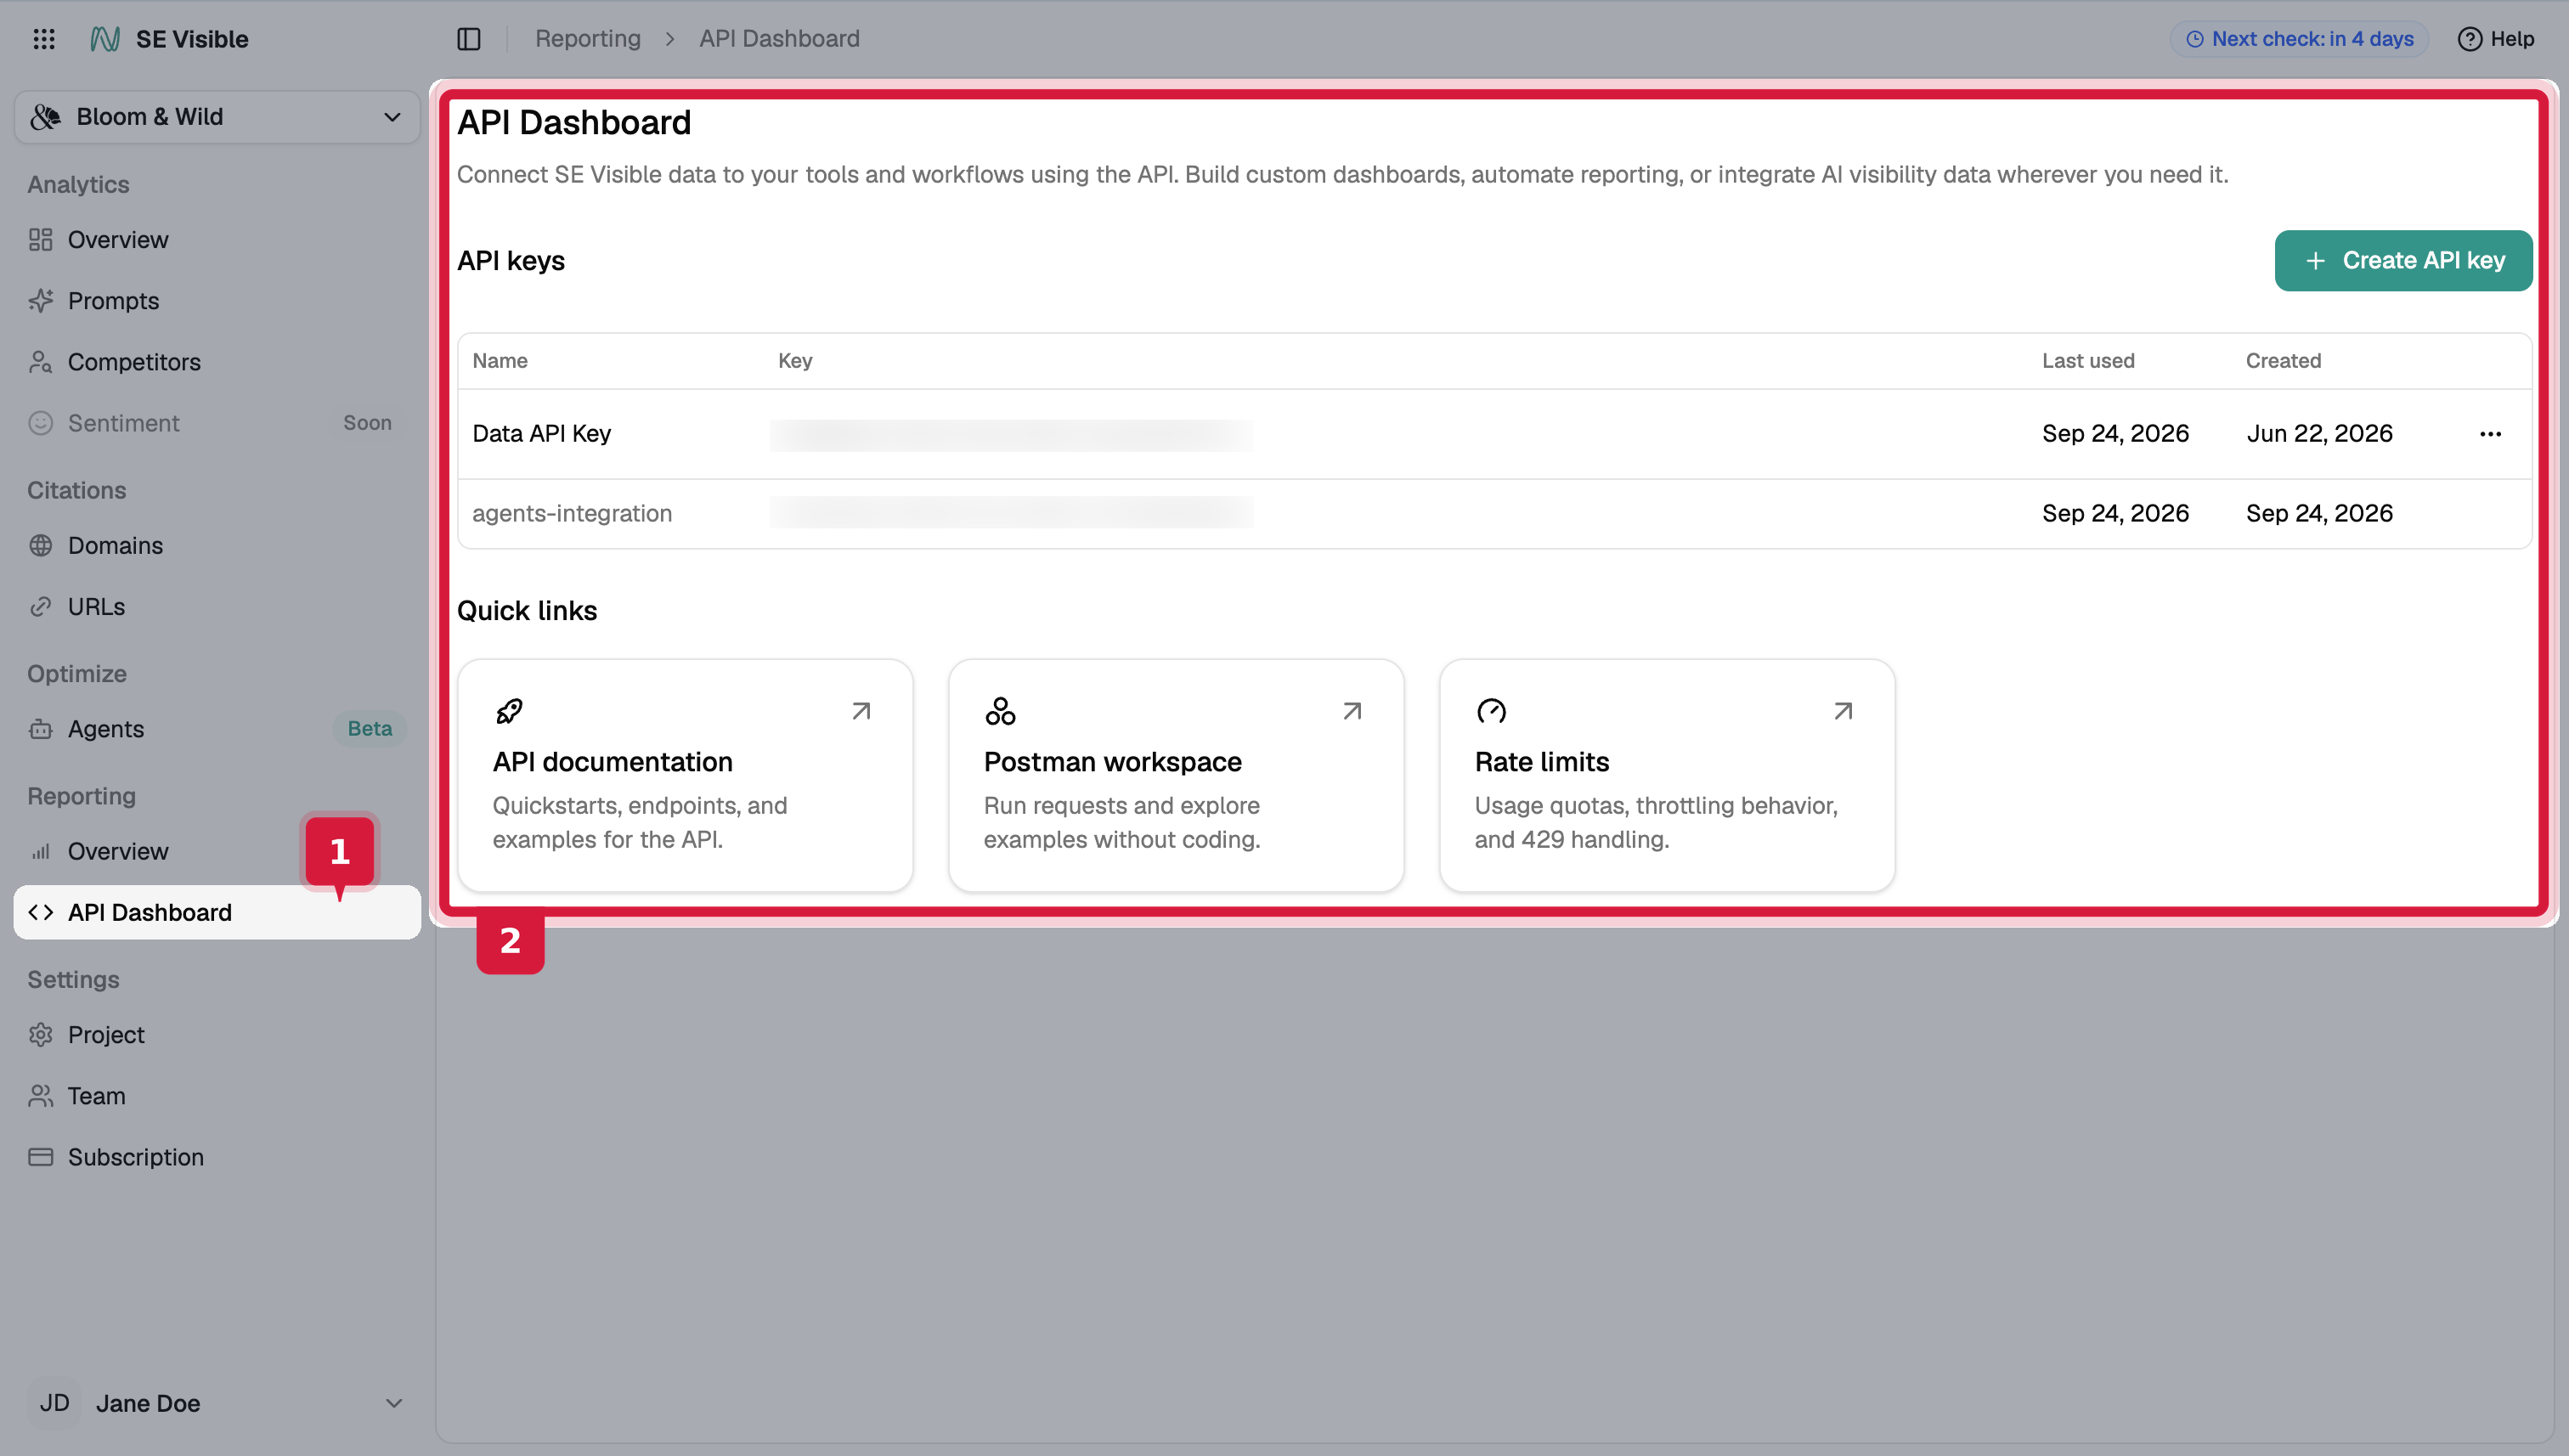Open Analytics Overview in sidebar
This screenshot has width=2569, height=1456.
tap(217, 240)
